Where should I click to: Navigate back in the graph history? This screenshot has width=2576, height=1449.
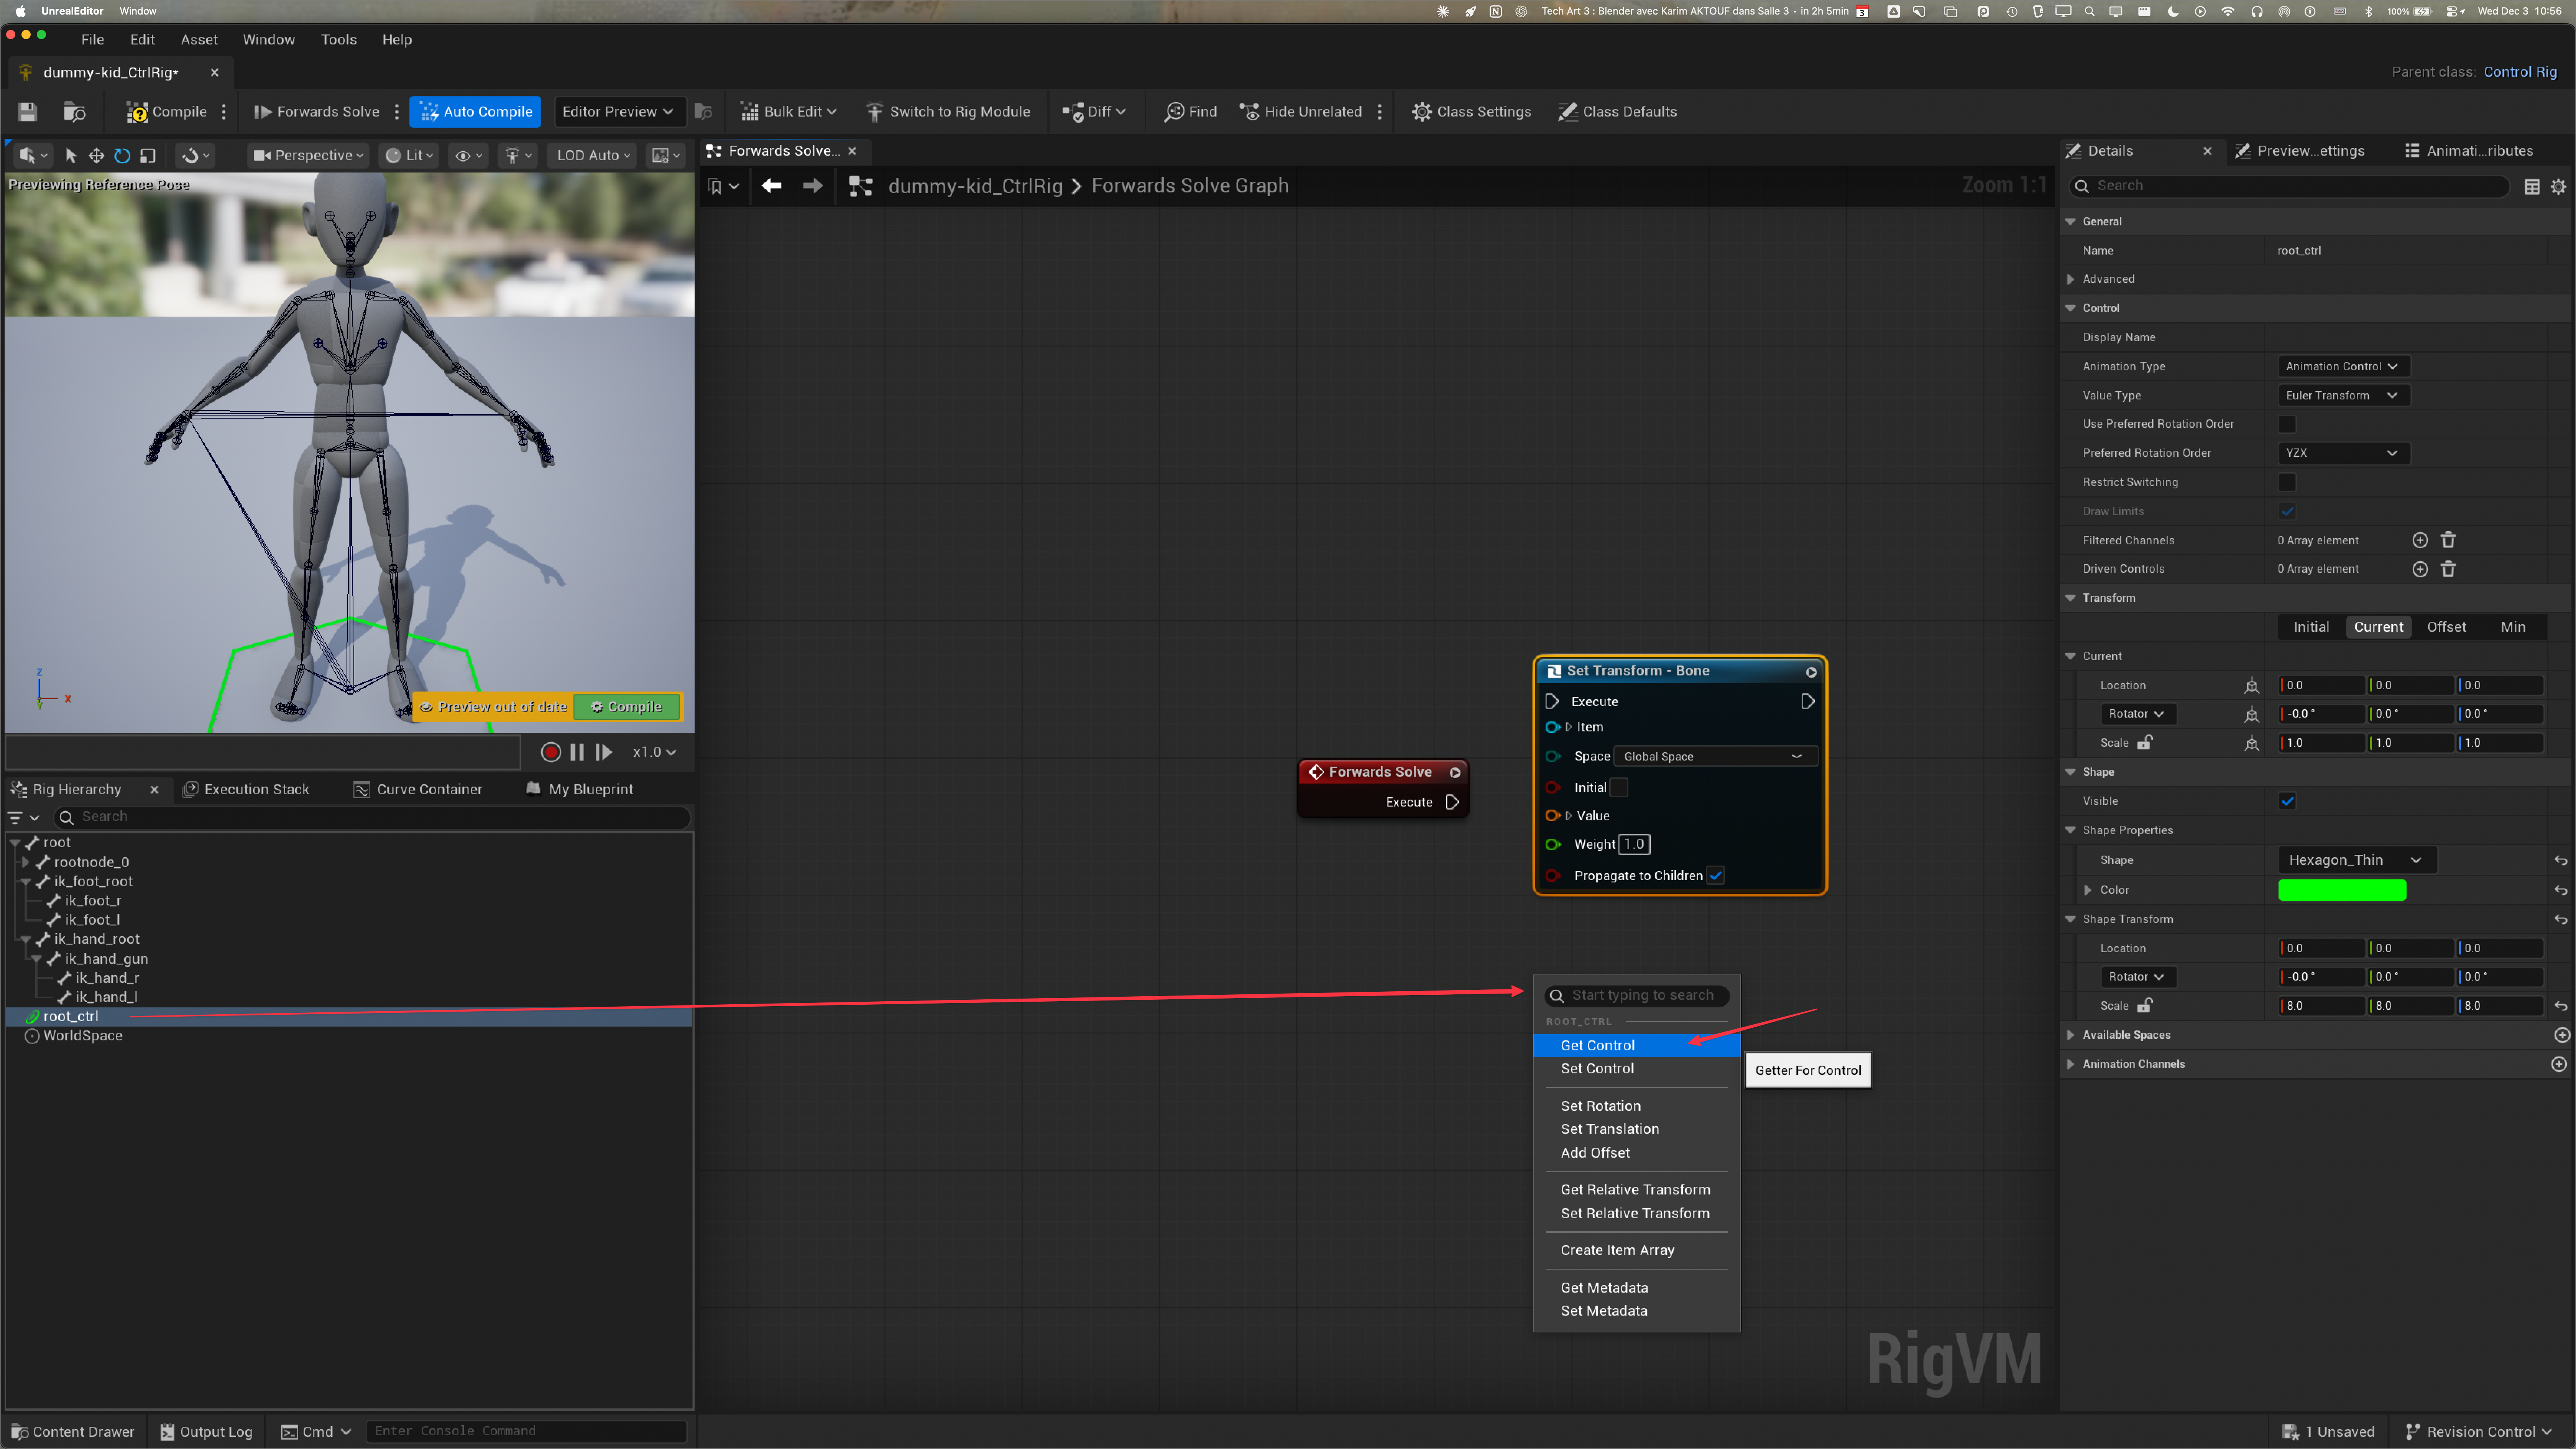point(771,186)
